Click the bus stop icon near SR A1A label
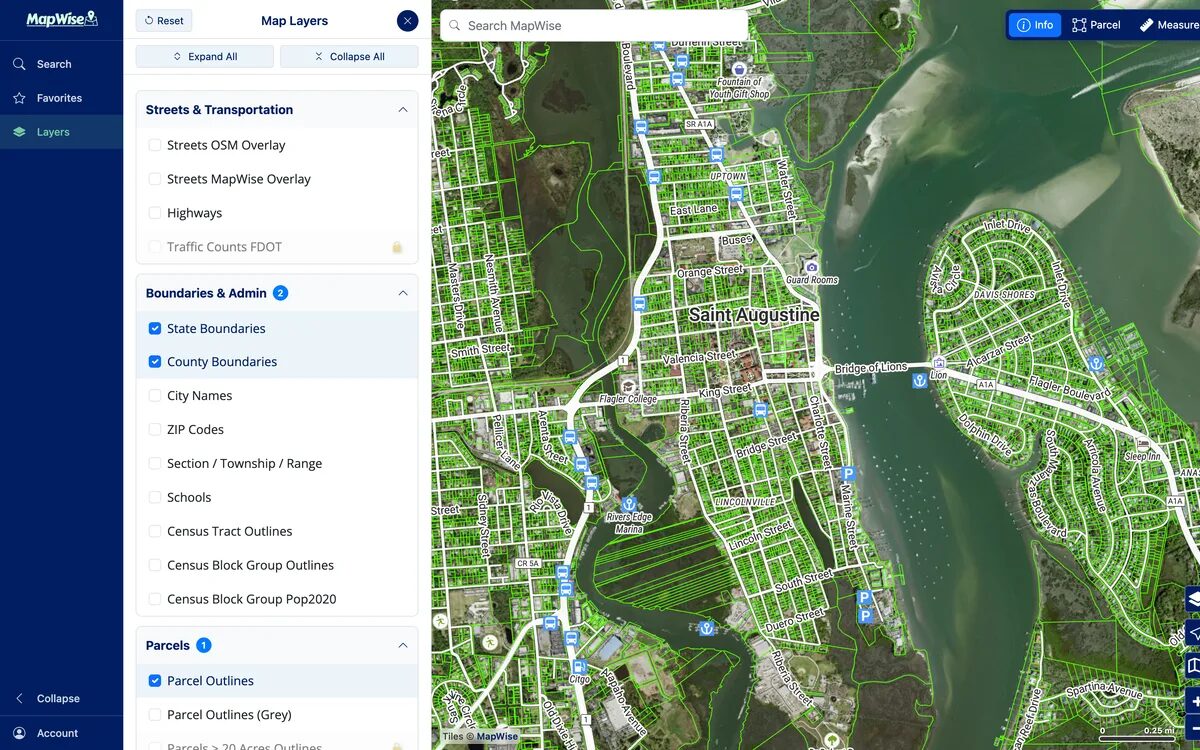Viewport: 1200px width, 750px height. coord(716,155)
